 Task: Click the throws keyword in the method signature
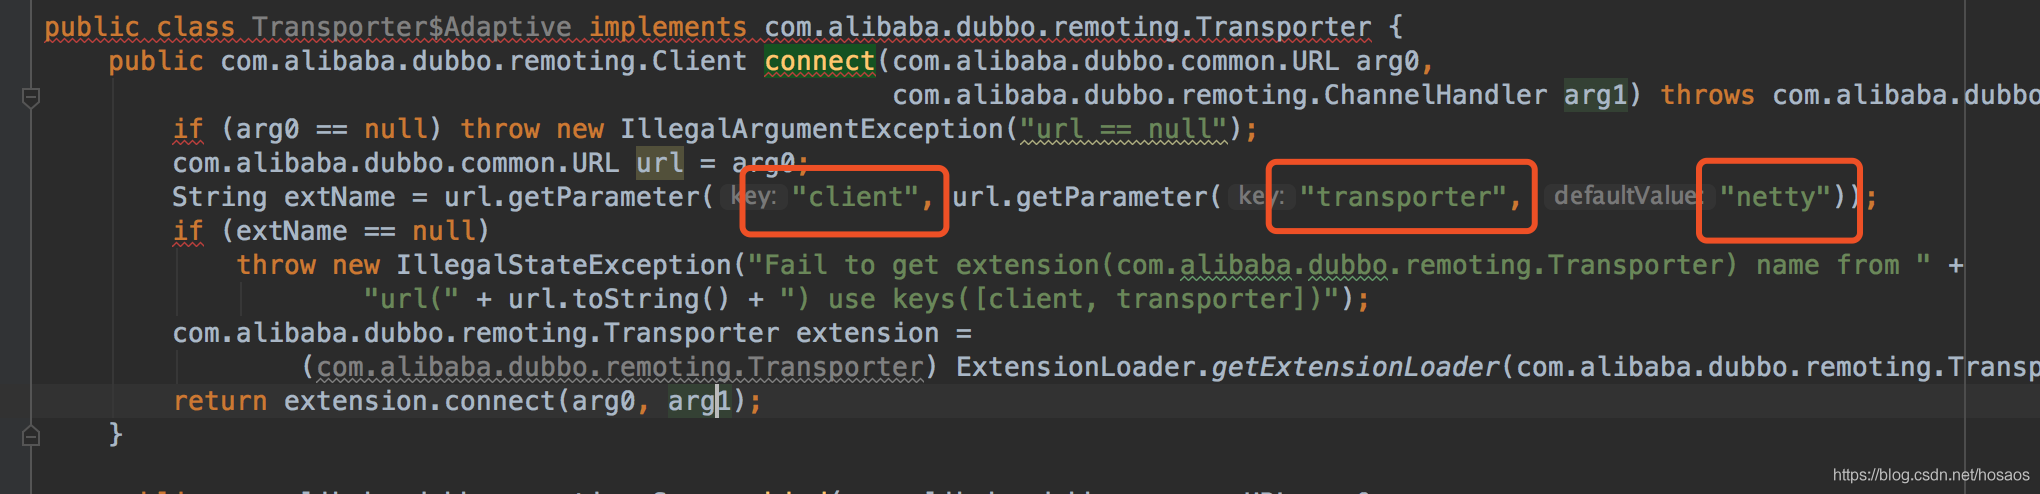[x=1707, y=95]
